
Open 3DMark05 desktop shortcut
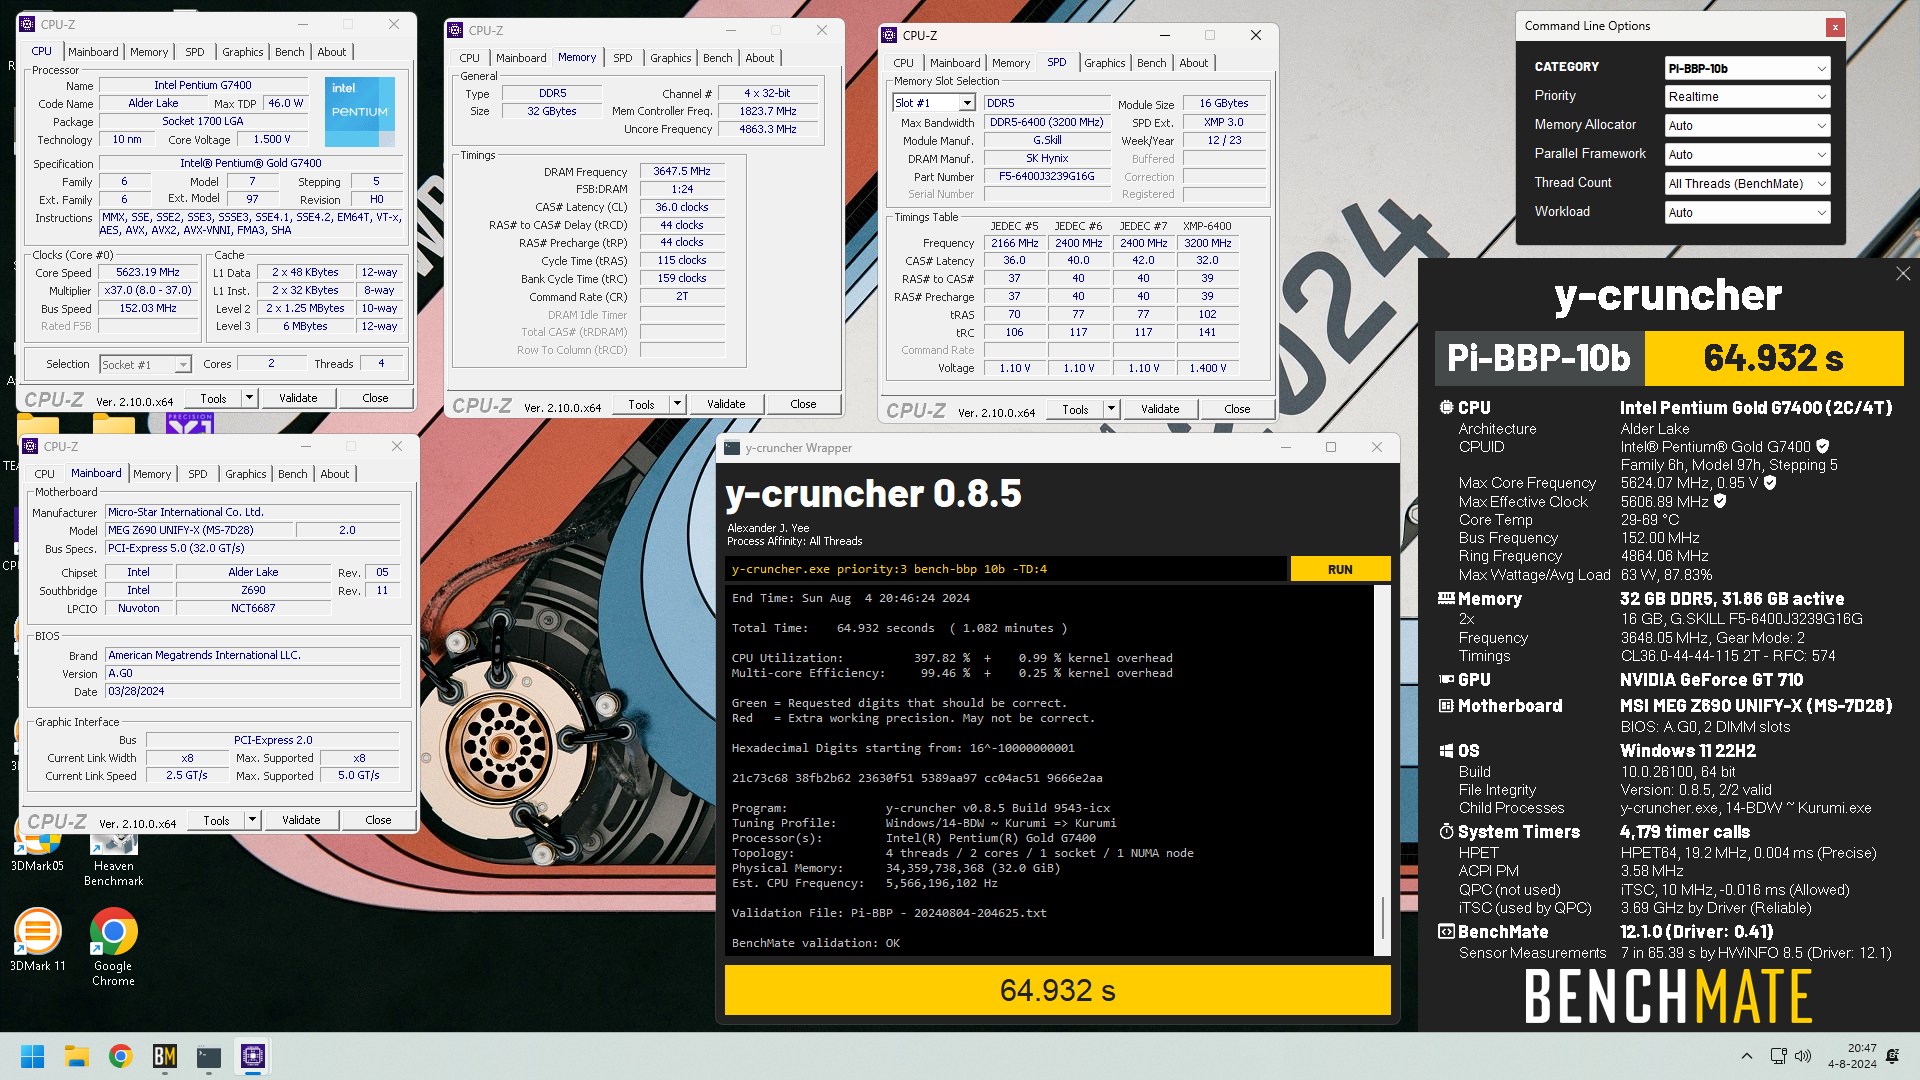(37, 853)
